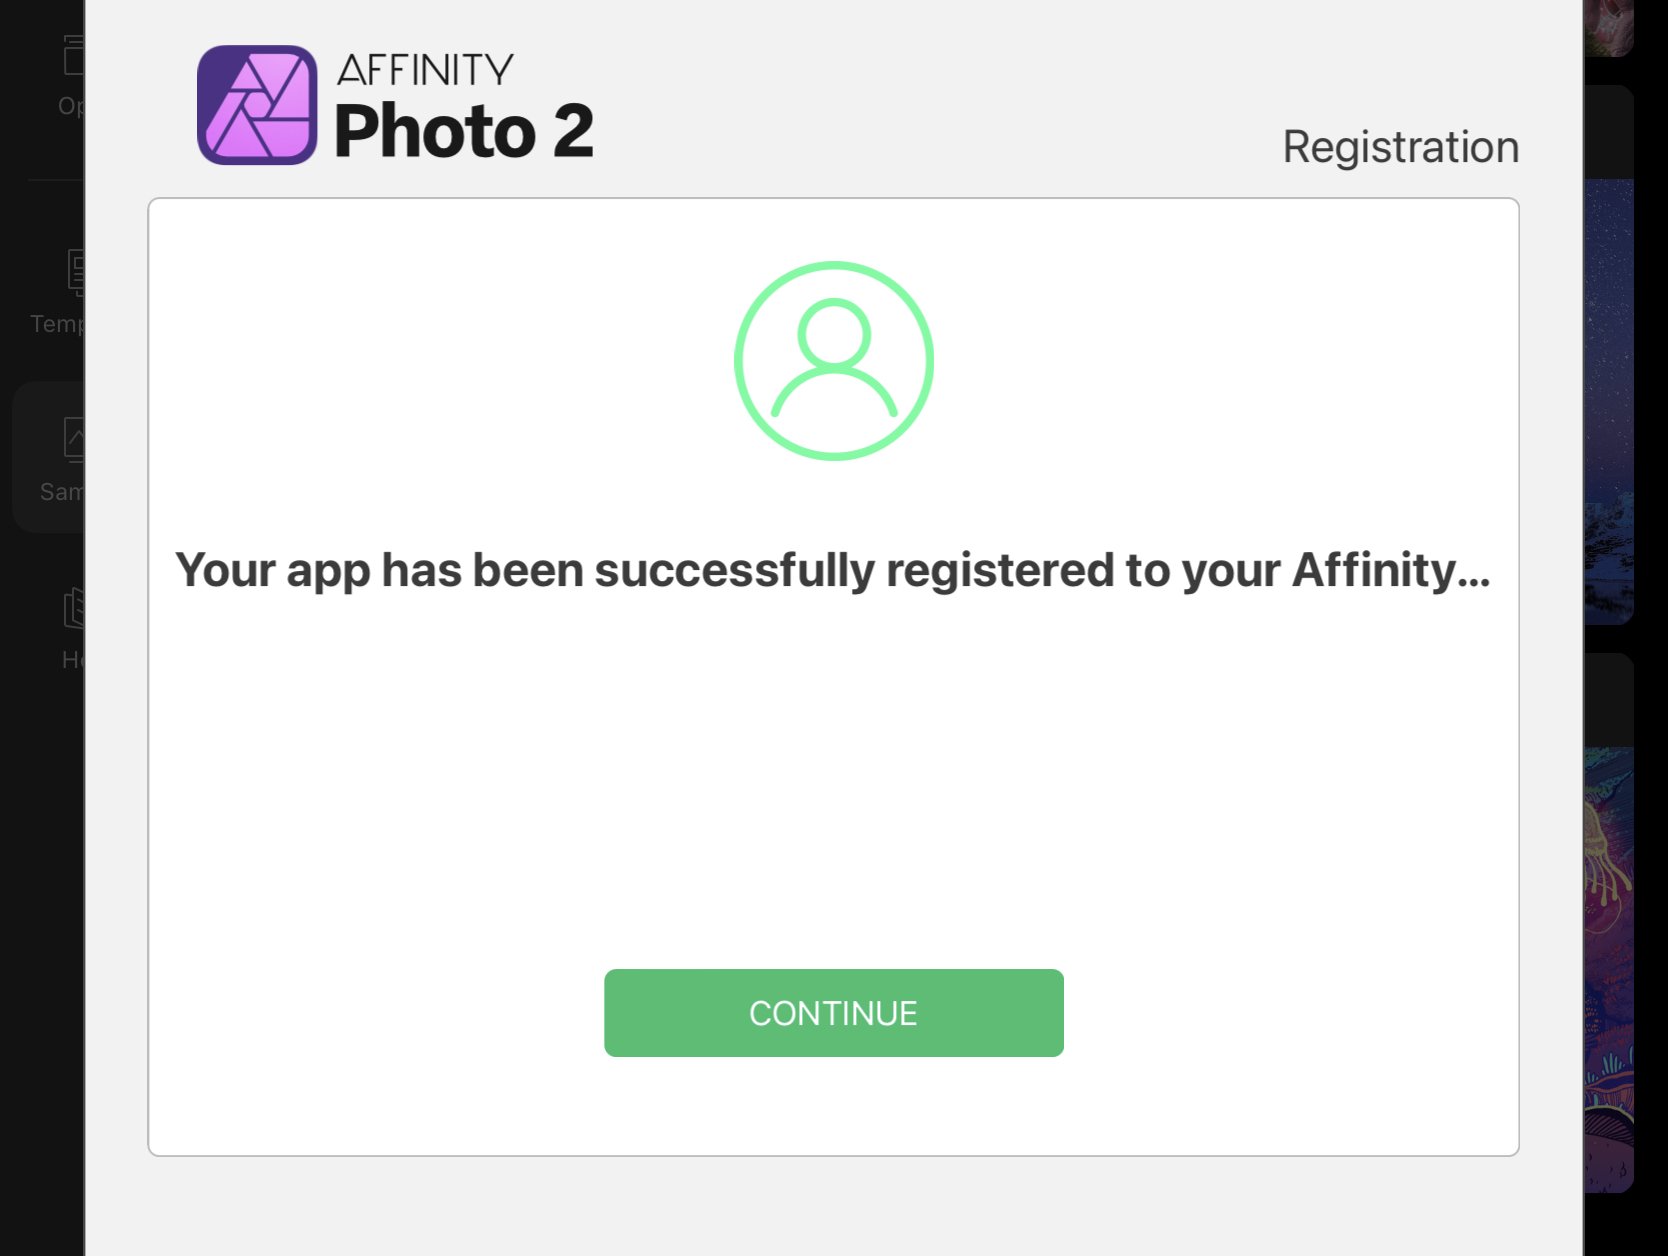Click the green user profile icon
Screen dimensions: 1668x1256
tap(833, 360)
